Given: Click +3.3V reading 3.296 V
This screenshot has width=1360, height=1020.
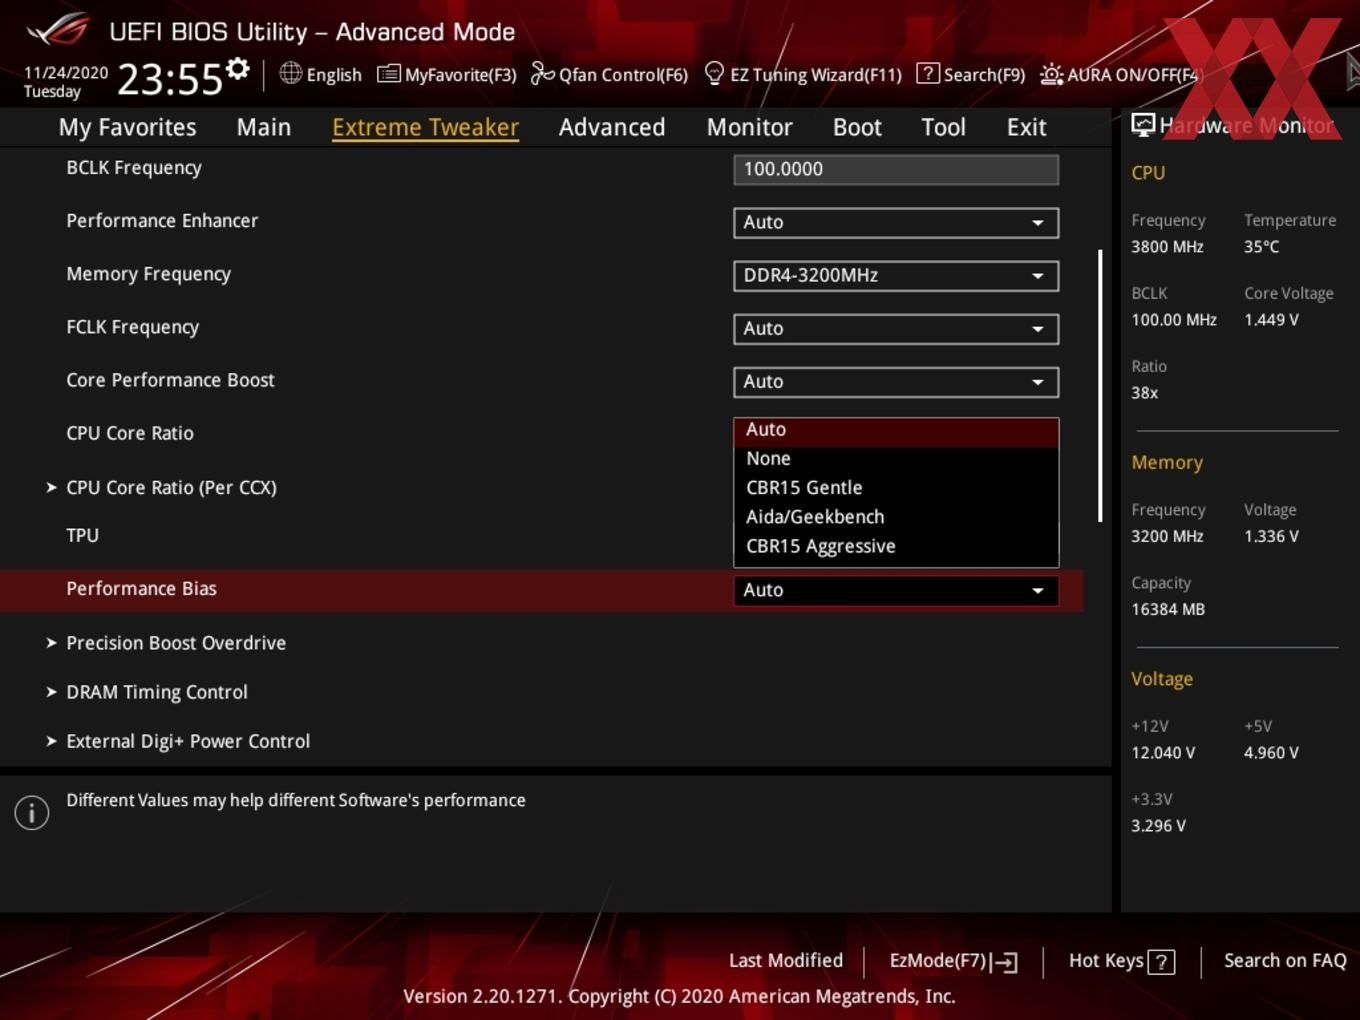Looking at the screenshot, I should tap(1158, 826).
